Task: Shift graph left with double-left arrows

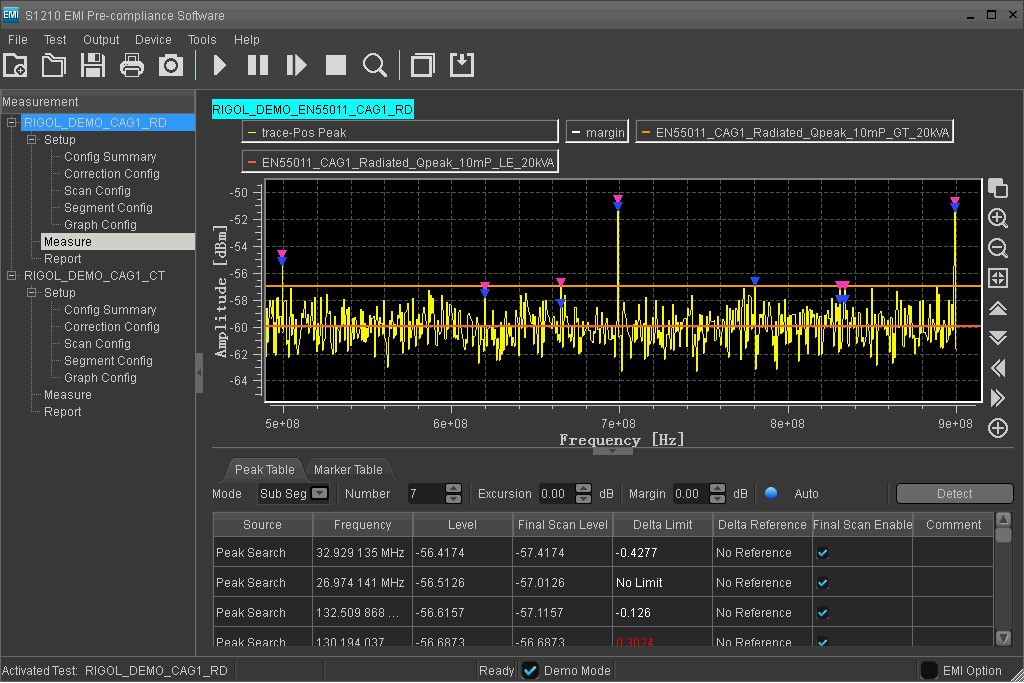Action: pyautogui.click(x=997, y=368)
